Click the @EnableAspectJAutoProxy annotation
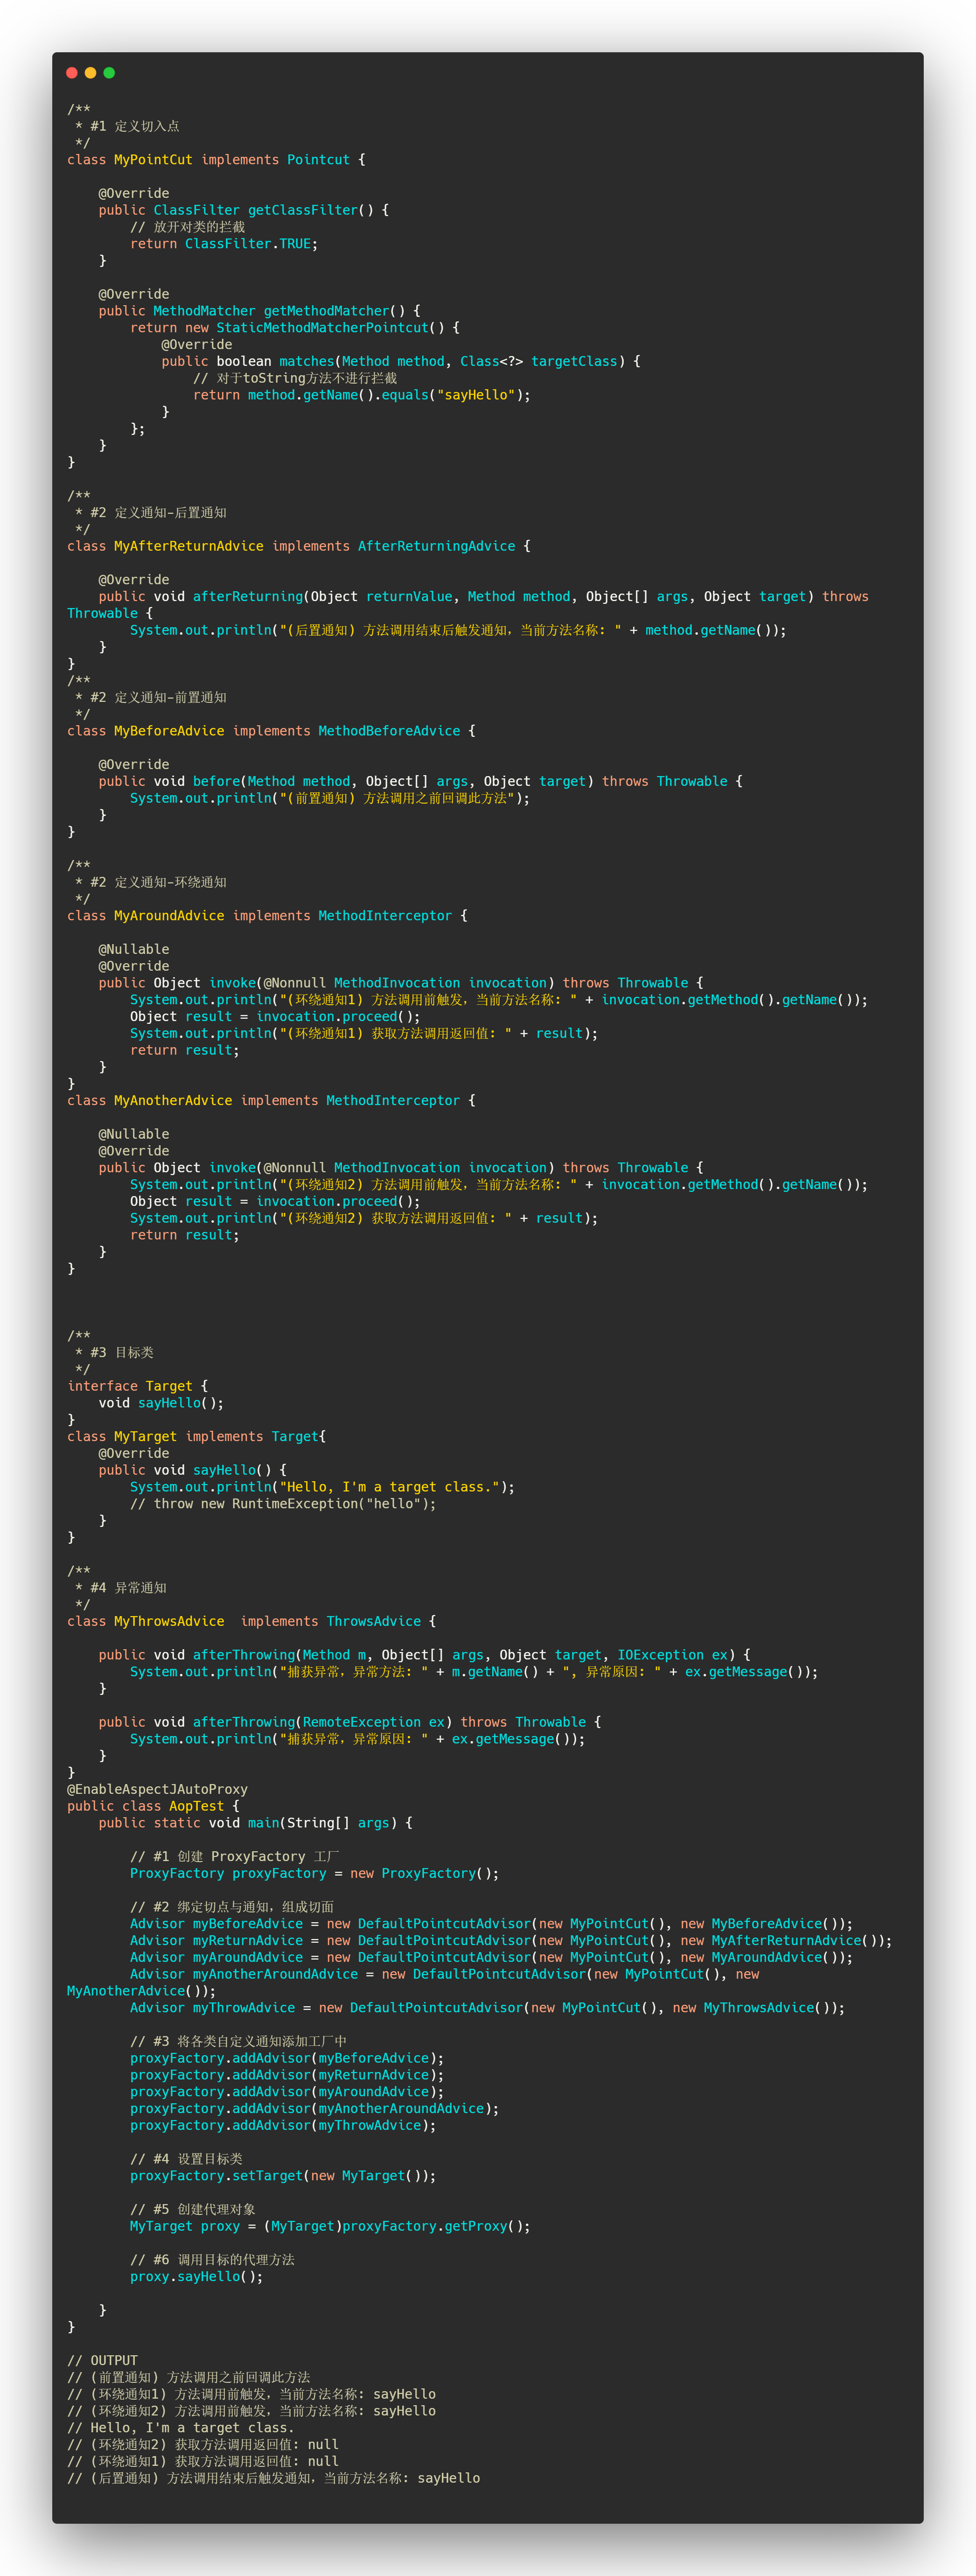This screenshot has height=2576, width=976. pyautogui.click(x=157, y=1789)
